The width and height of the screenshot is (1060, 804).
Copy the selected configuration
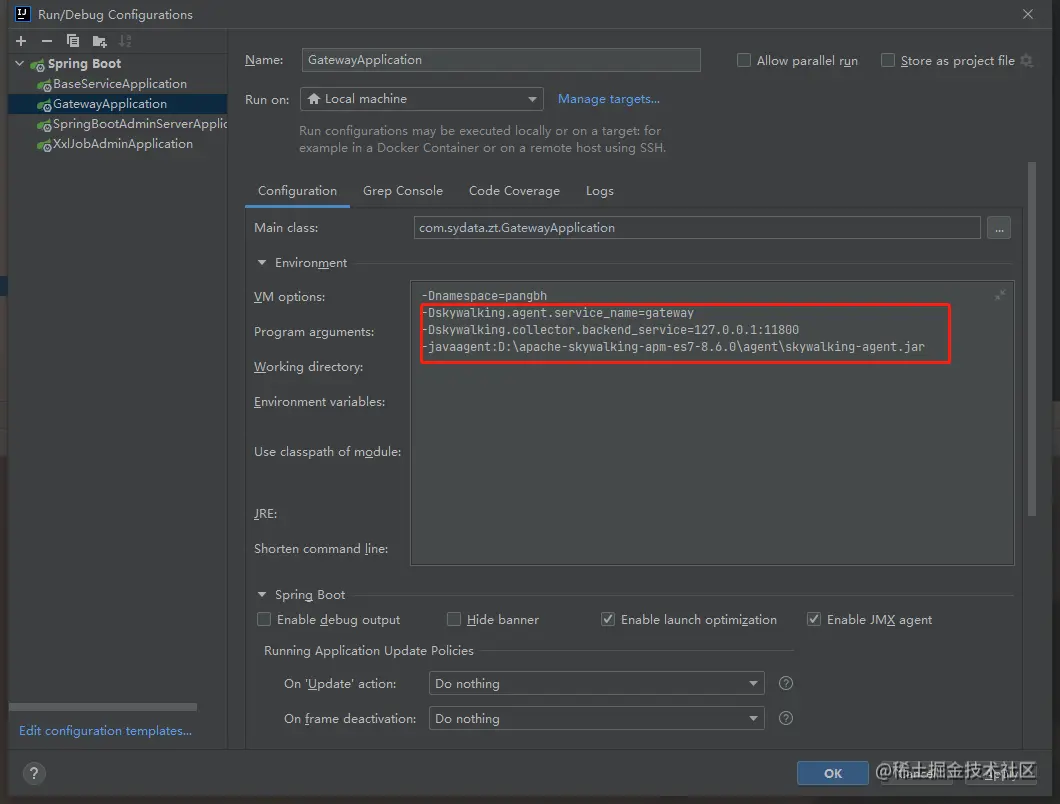[73, 41]
